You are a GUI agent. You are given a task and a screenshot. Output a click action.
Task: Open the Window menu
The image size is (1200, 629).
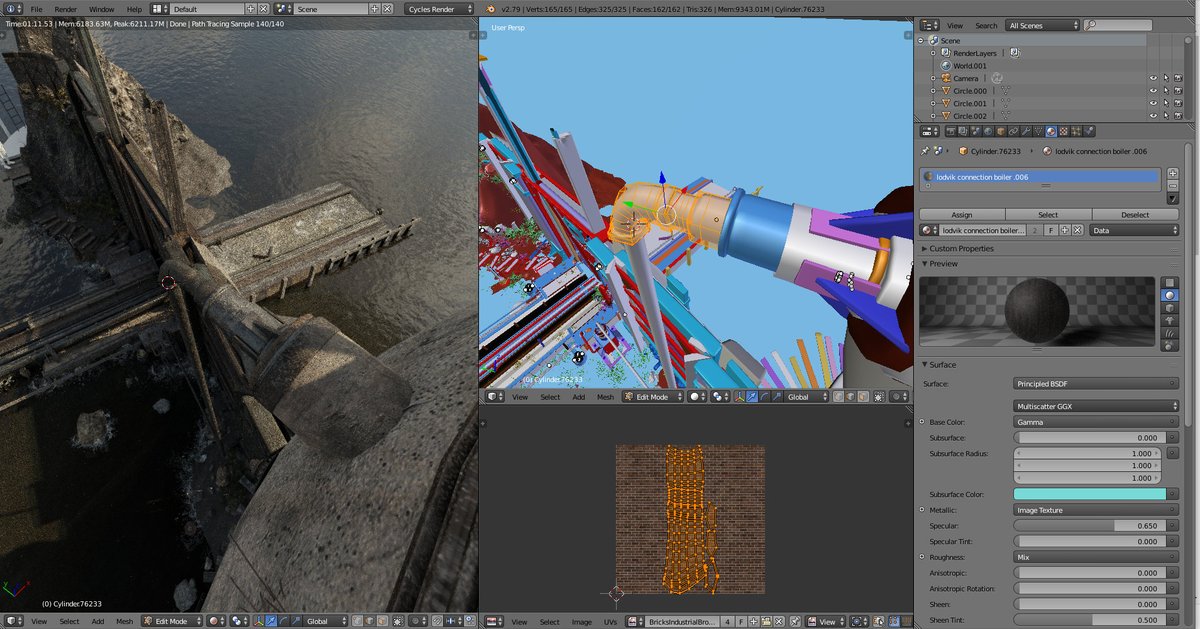pyautogui.click(x=101, y=9)
